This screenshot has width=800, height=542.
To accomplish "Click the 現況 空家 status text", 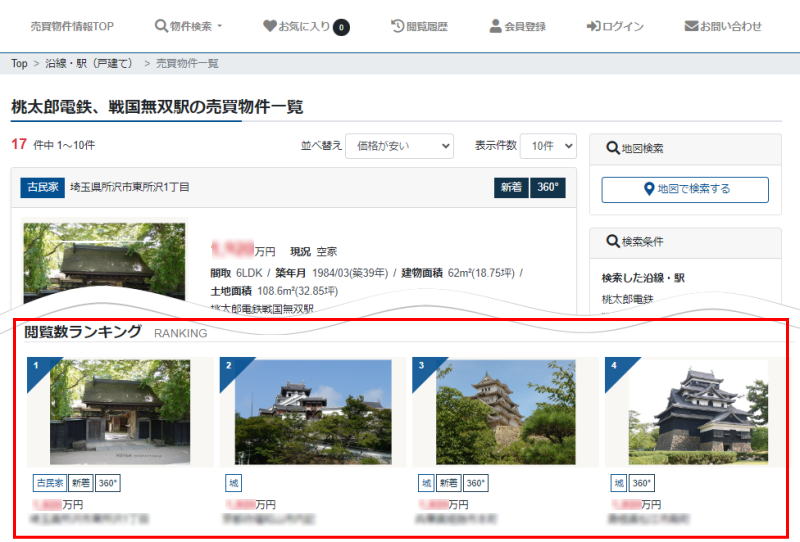I will click(x=314, y=252).
